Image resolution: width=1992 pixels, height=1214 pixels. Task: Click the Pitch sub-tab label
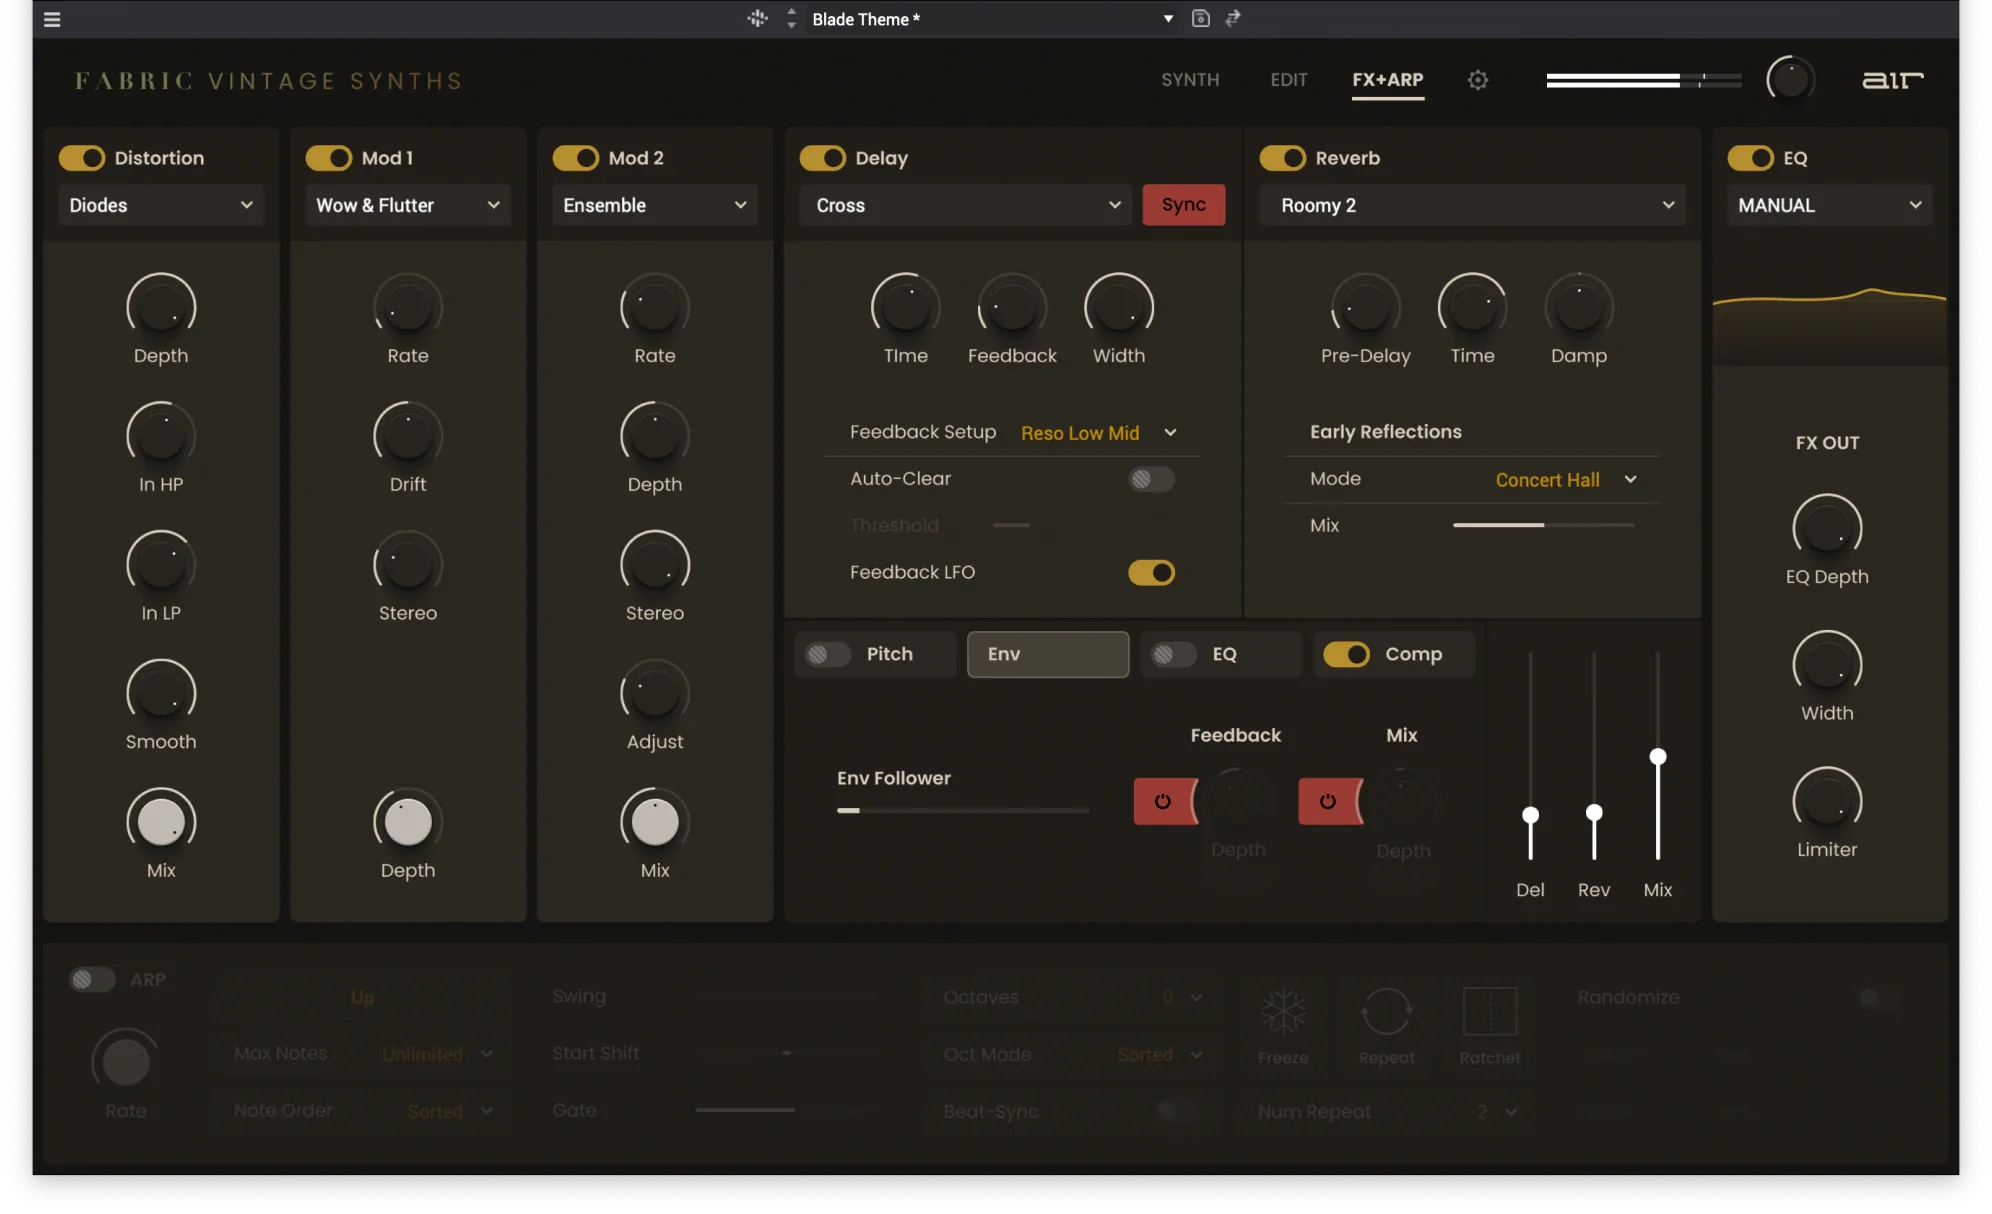click(x=889, y=654)
